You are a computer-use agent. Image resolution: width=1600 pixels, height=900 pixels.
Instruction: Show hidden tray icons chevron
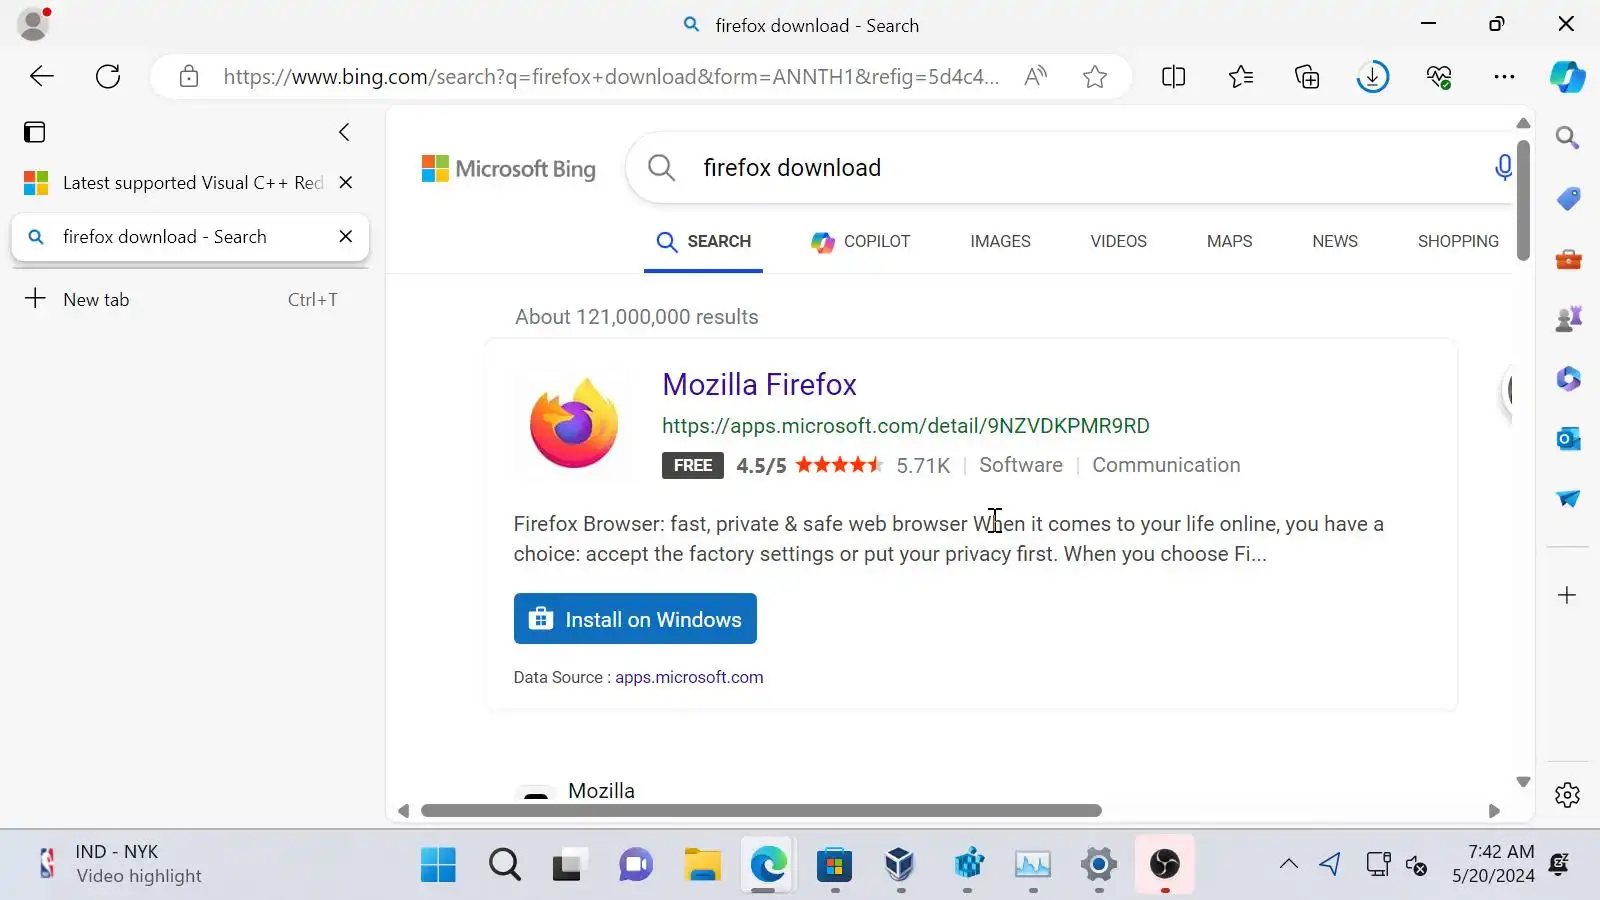1289,864
